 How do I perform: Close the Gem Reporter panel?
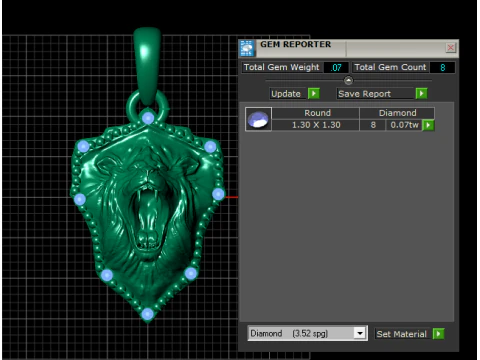pyautogui.click(x=451, y=48)
